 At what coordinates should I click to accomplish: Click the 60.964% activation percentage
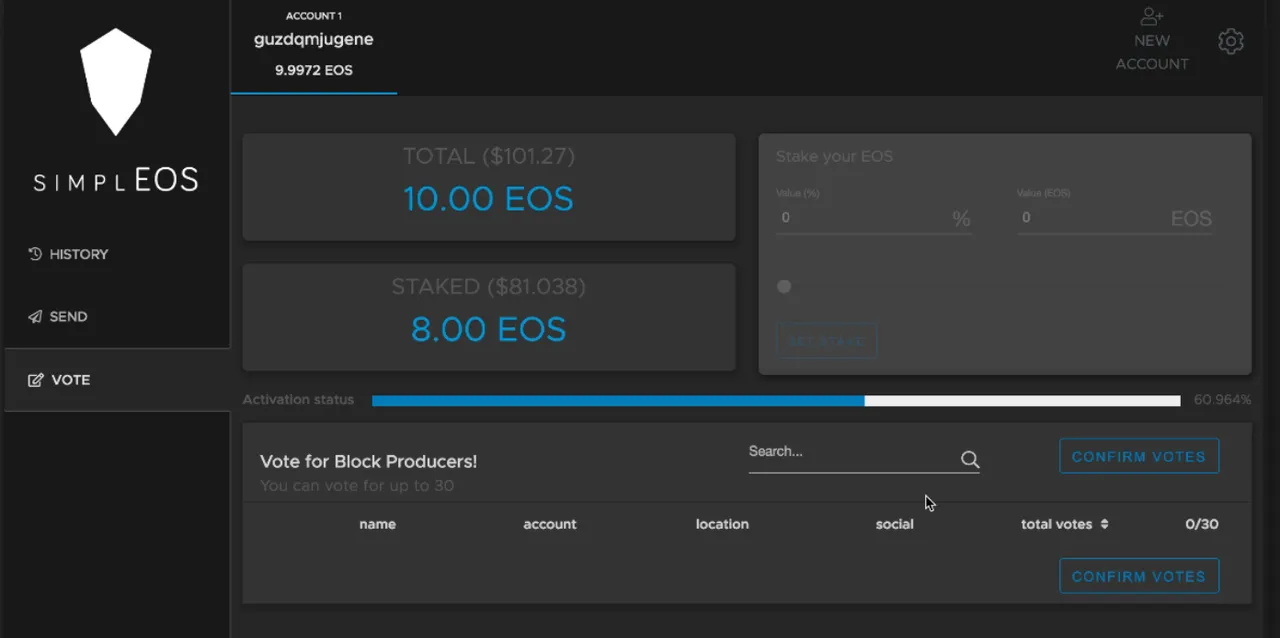click(1222, 400)
